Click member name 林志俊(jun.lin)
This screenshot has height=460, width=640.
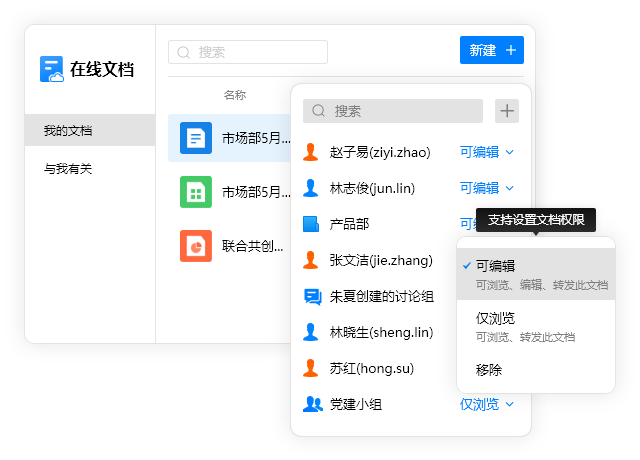(372, 188)
